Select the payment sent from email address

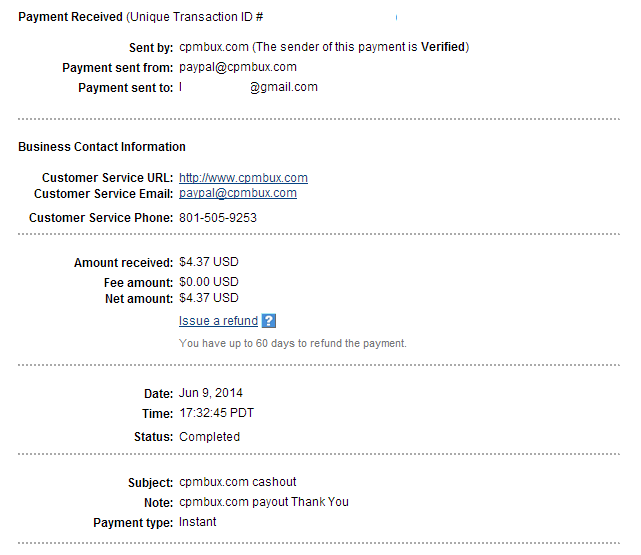(x=238, y=67)
